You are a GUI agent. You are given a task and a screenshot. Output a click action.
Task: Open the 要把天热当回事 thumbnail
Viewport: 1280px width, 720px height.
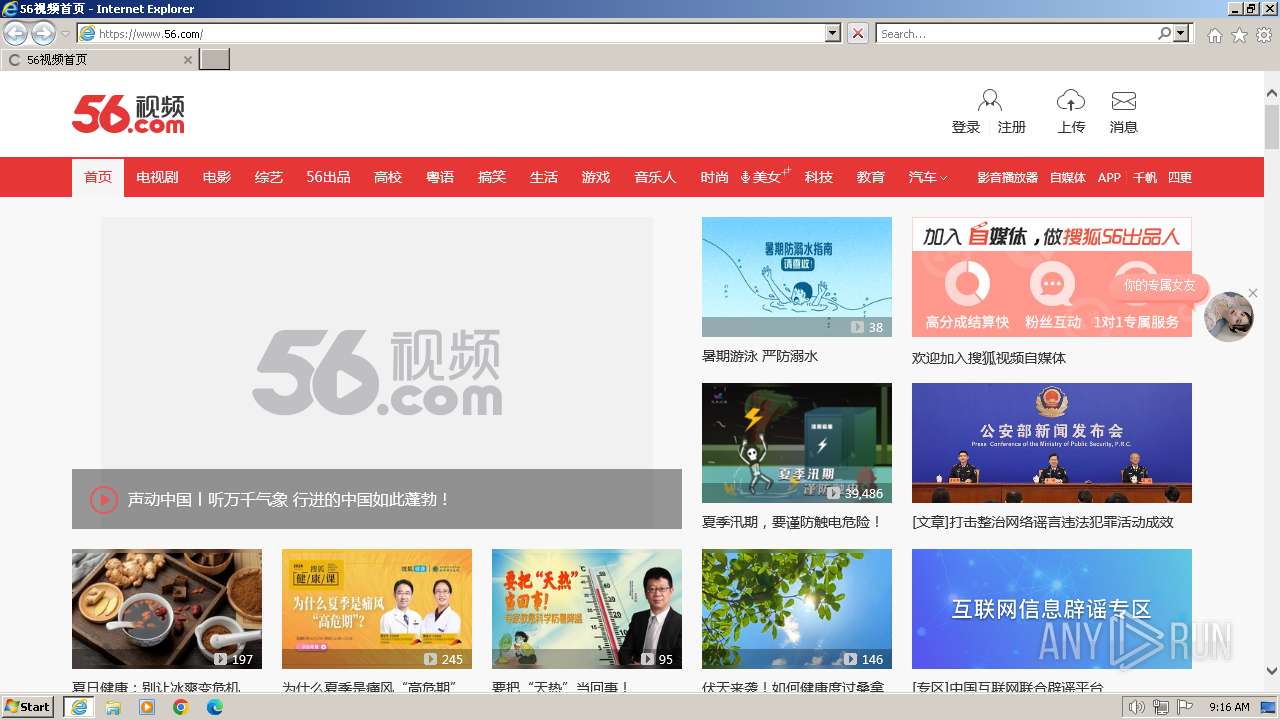587,609
